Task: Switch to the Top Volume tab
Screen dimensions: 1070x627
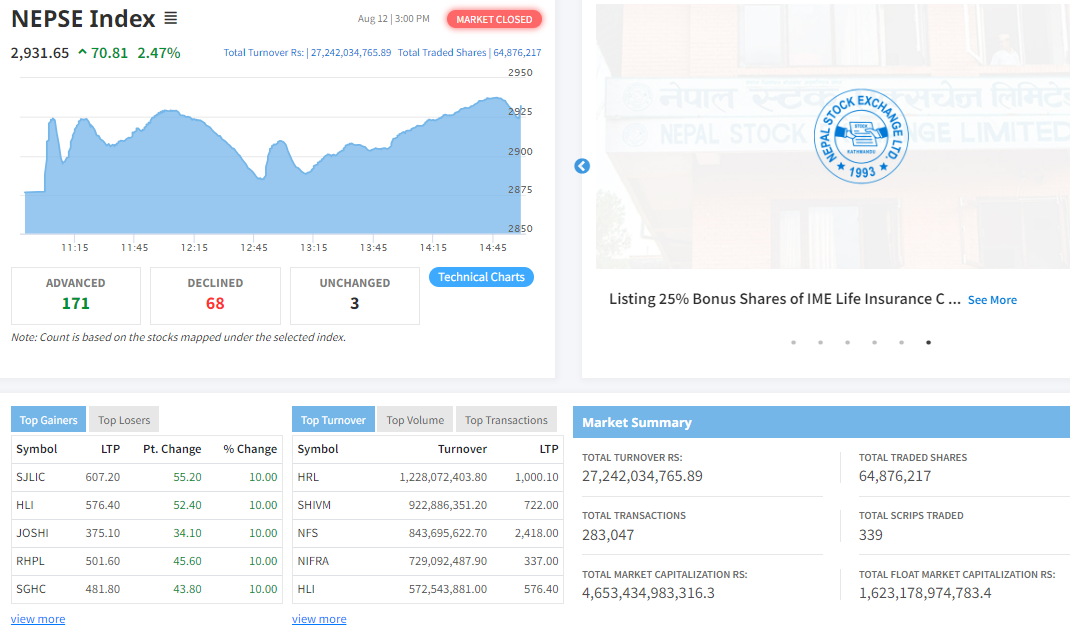Action: click(415, 420)
